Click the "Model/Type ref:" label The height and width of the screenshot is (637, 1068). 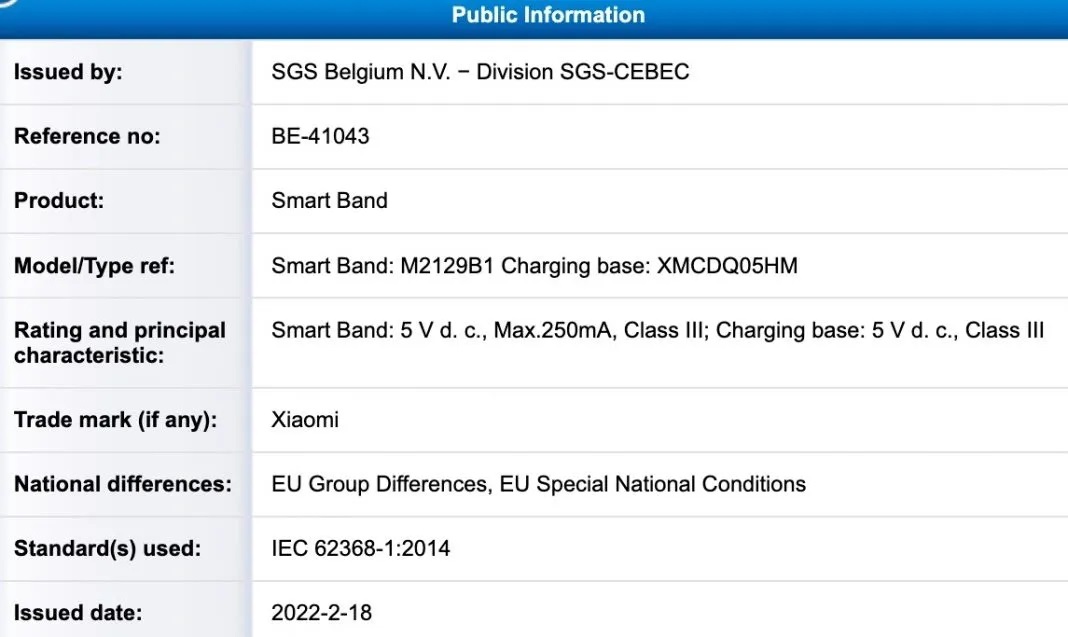(x=94, y=267)
